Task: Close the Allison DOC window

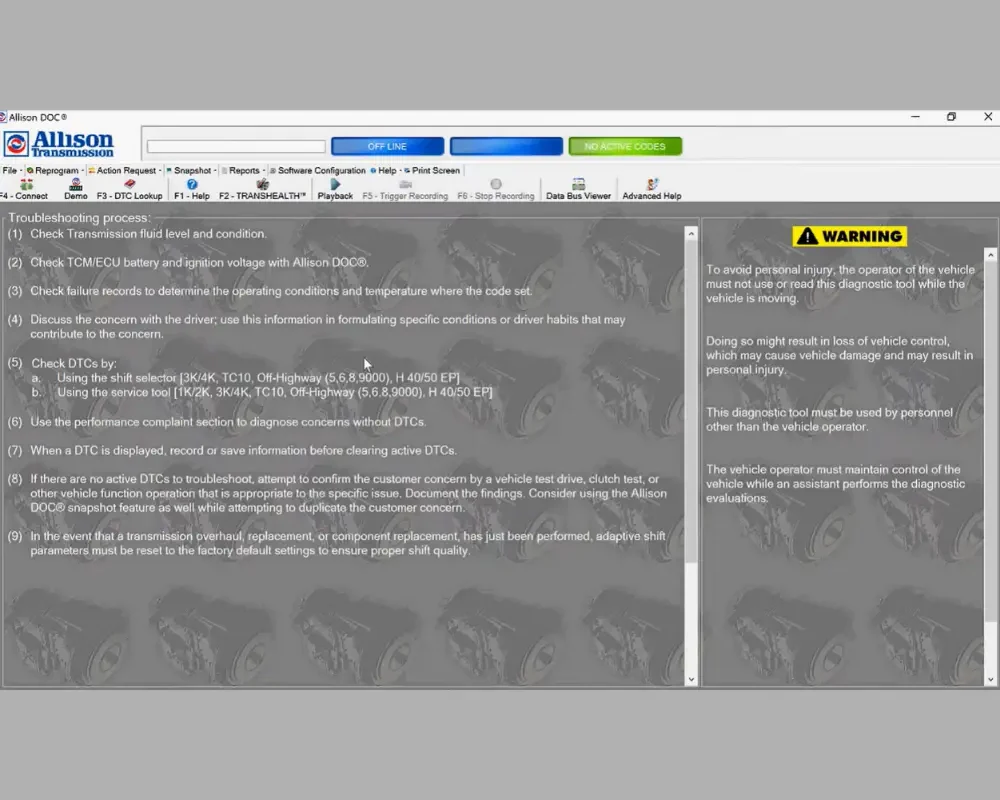Action: point(988,117)
